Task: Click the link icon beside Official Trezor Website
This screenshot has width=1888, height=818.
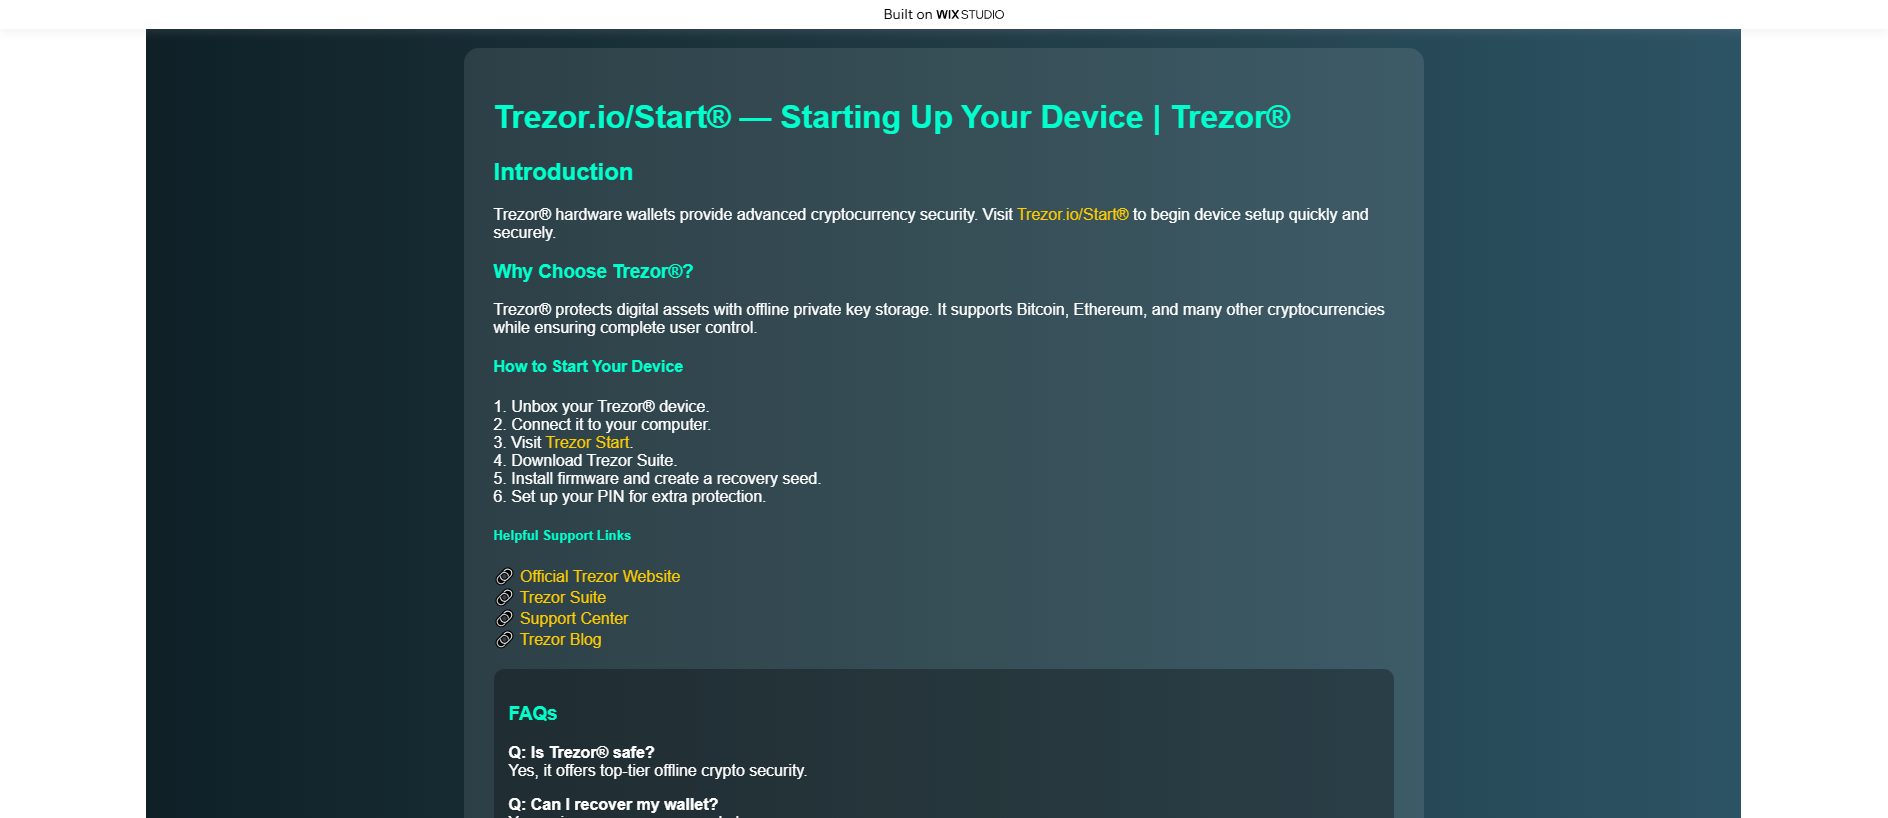Action: click(x=504, y=576)
